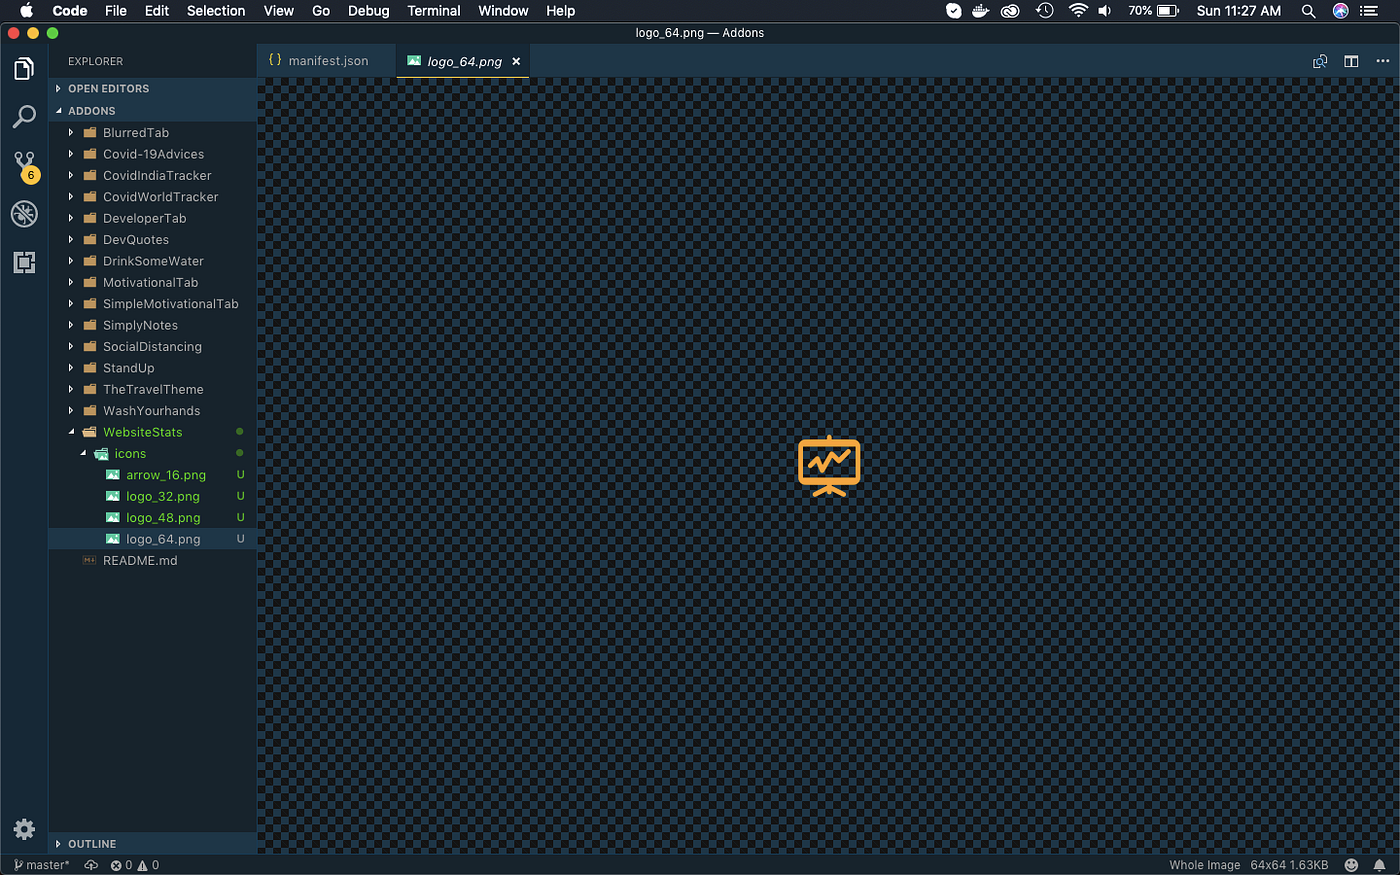Open arrow_16.png in the explorer
This screenshot has height=875, width=1400.
point(153,475)
